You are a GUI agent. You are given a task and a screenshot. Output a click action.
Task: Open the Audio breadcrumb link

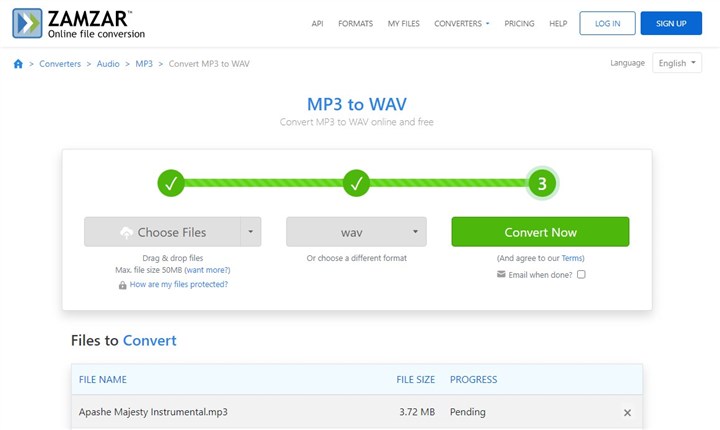coord(108,64)
